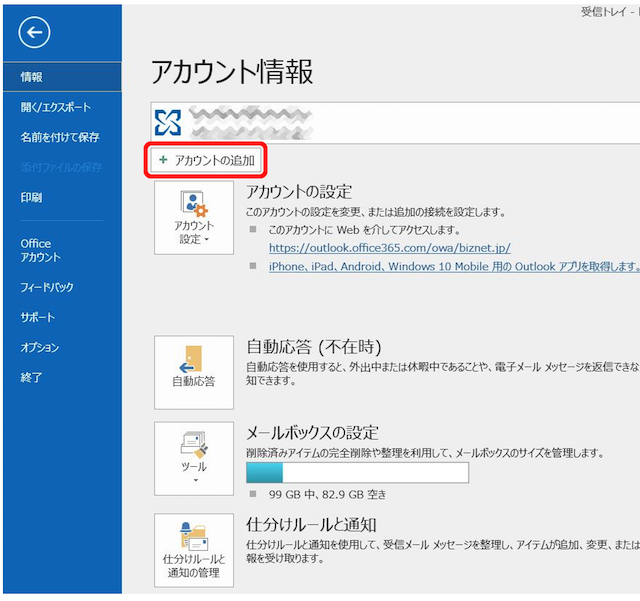Image resolution: width=640 pixels, height=601 pixels.
Task: Click the 99 GB 中、82.9 GB 空き text
Action: [327, 494]
